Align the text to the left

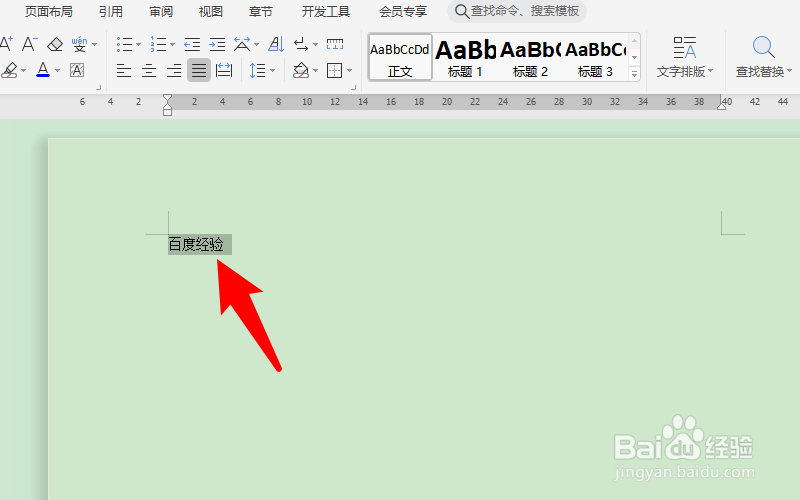(123, 70)
